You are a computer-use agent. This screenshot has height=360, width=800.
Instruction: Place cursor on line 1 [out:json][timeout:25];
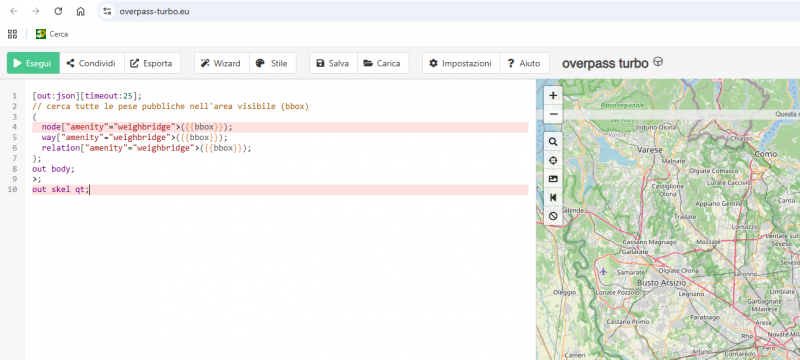87,96
